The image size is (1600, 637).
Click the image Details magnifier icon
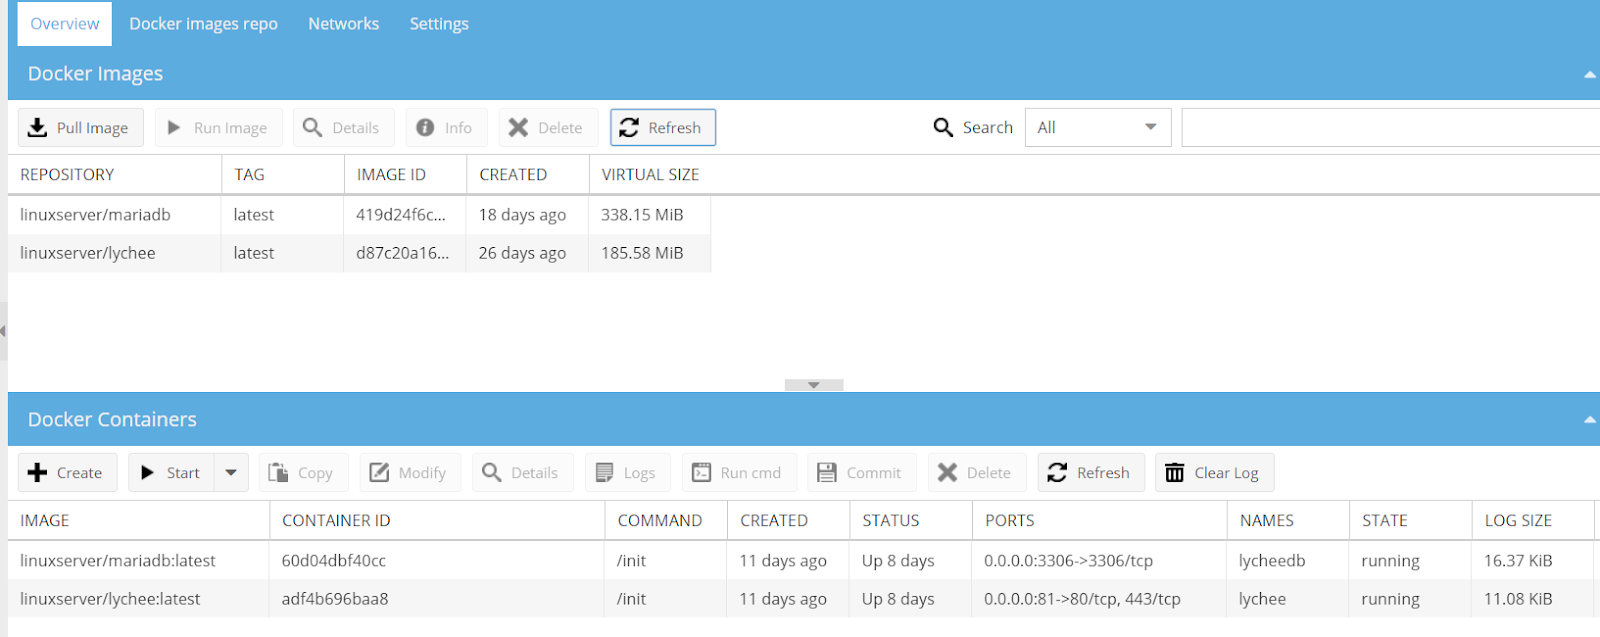312,128
